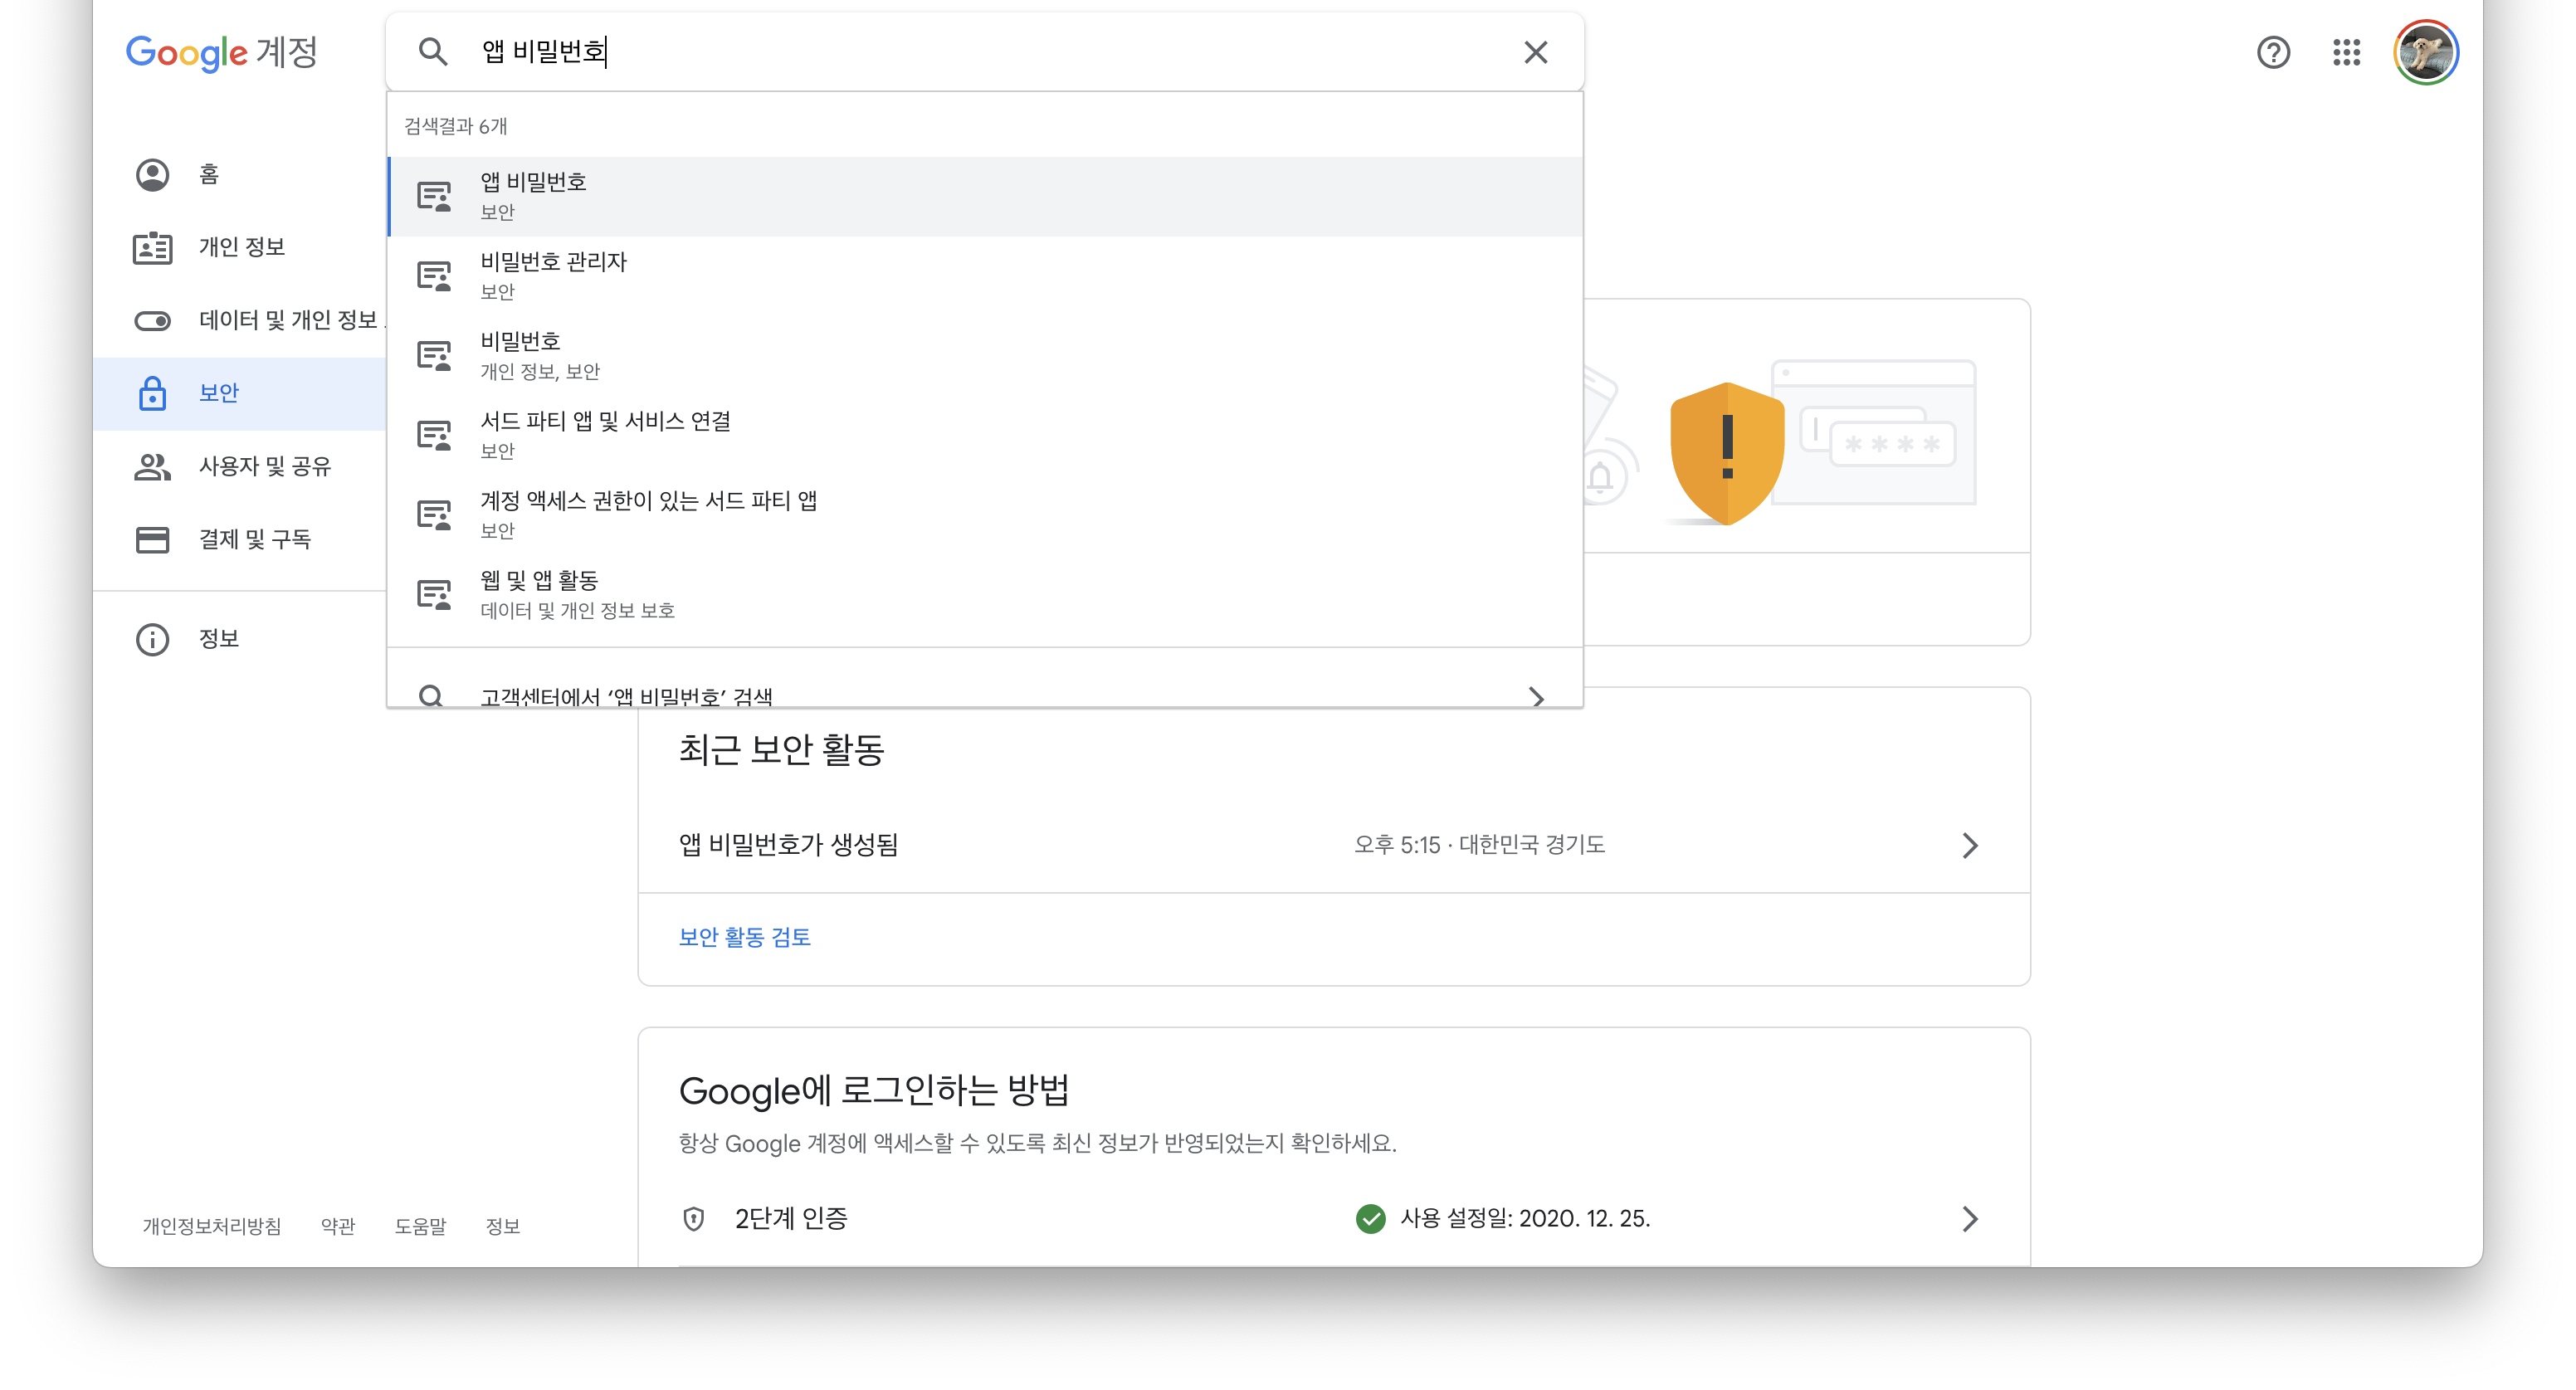The width and height of the screenshot is (2576, 1390).
Task: Click 보안 활동 검토 link
Action: tap(744, 937)
